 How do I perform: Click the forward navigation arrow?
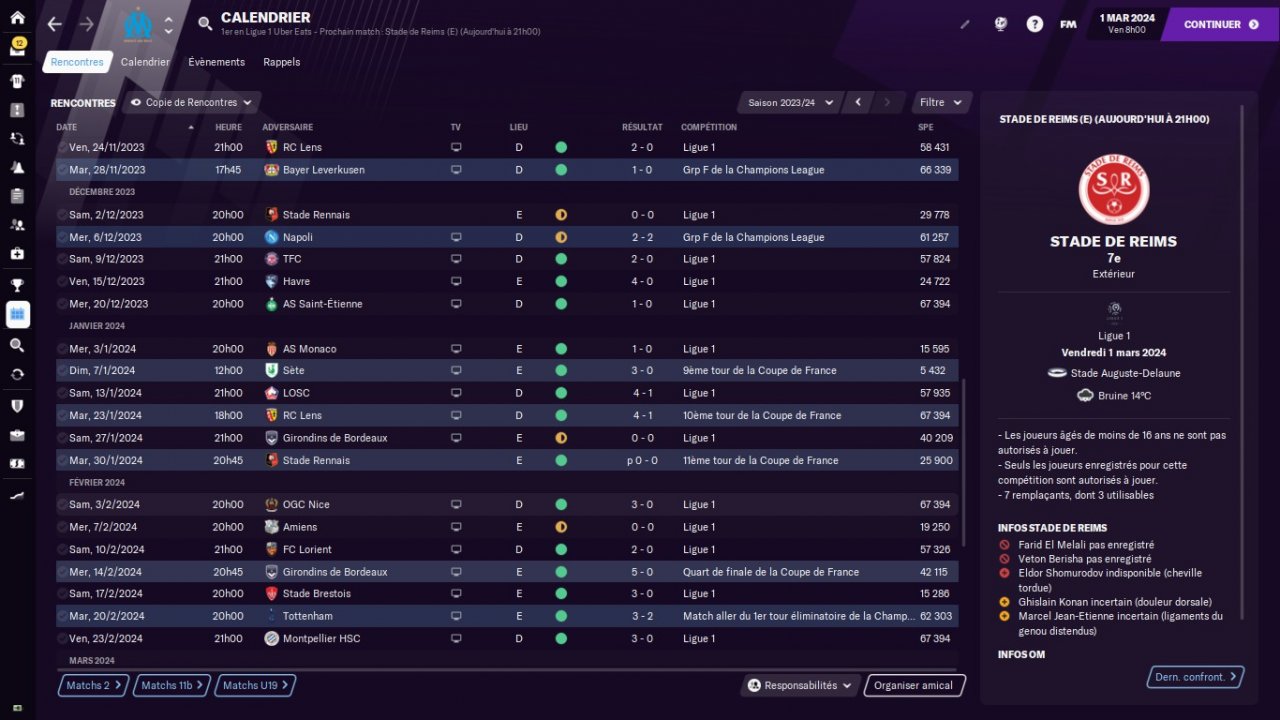(x=86, y=24)
